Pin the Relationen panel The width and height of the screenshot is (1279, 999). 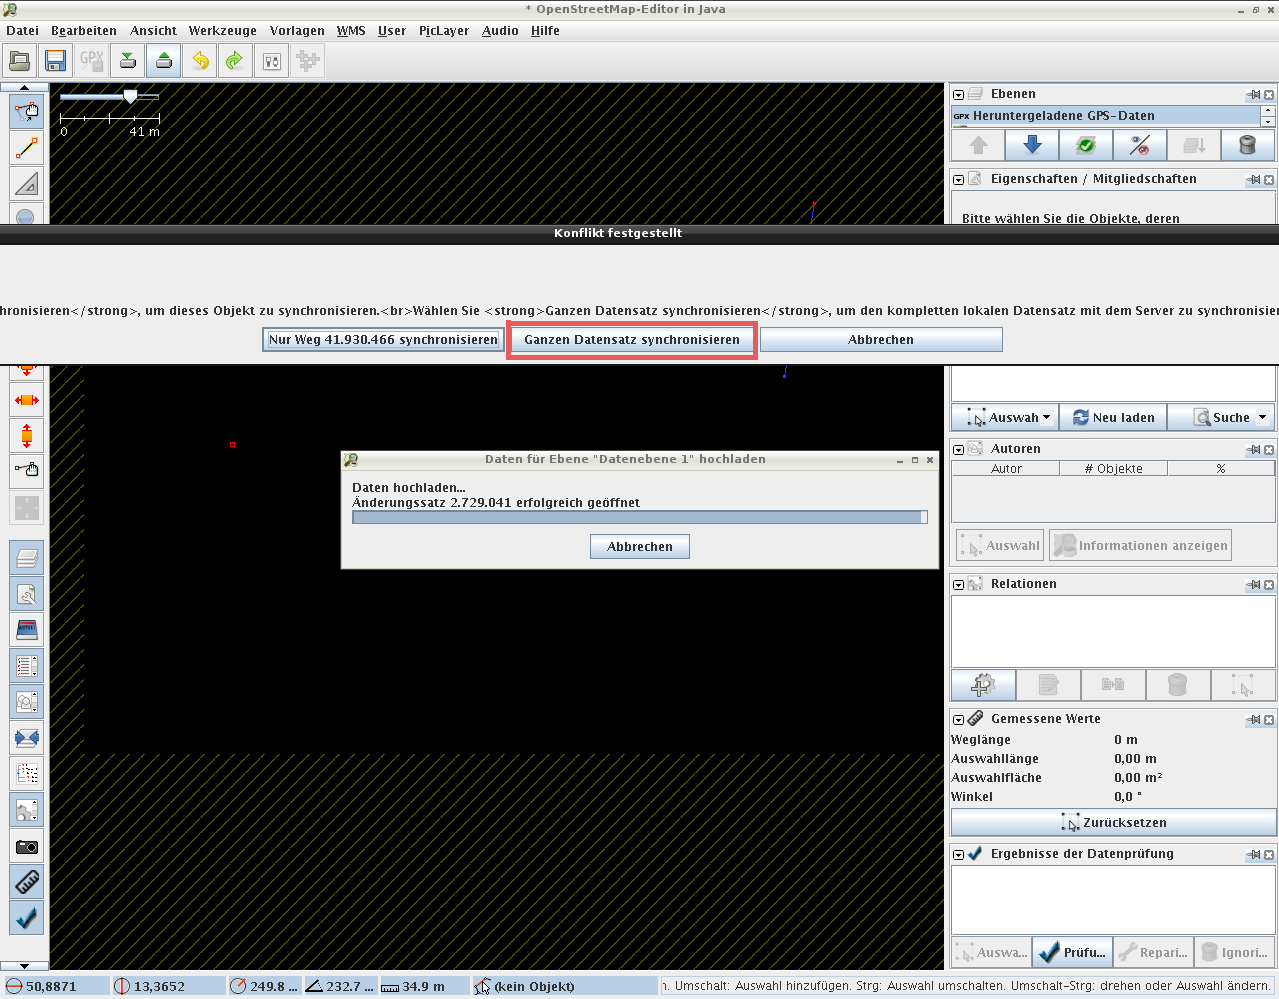click(x=1253, y=585)
